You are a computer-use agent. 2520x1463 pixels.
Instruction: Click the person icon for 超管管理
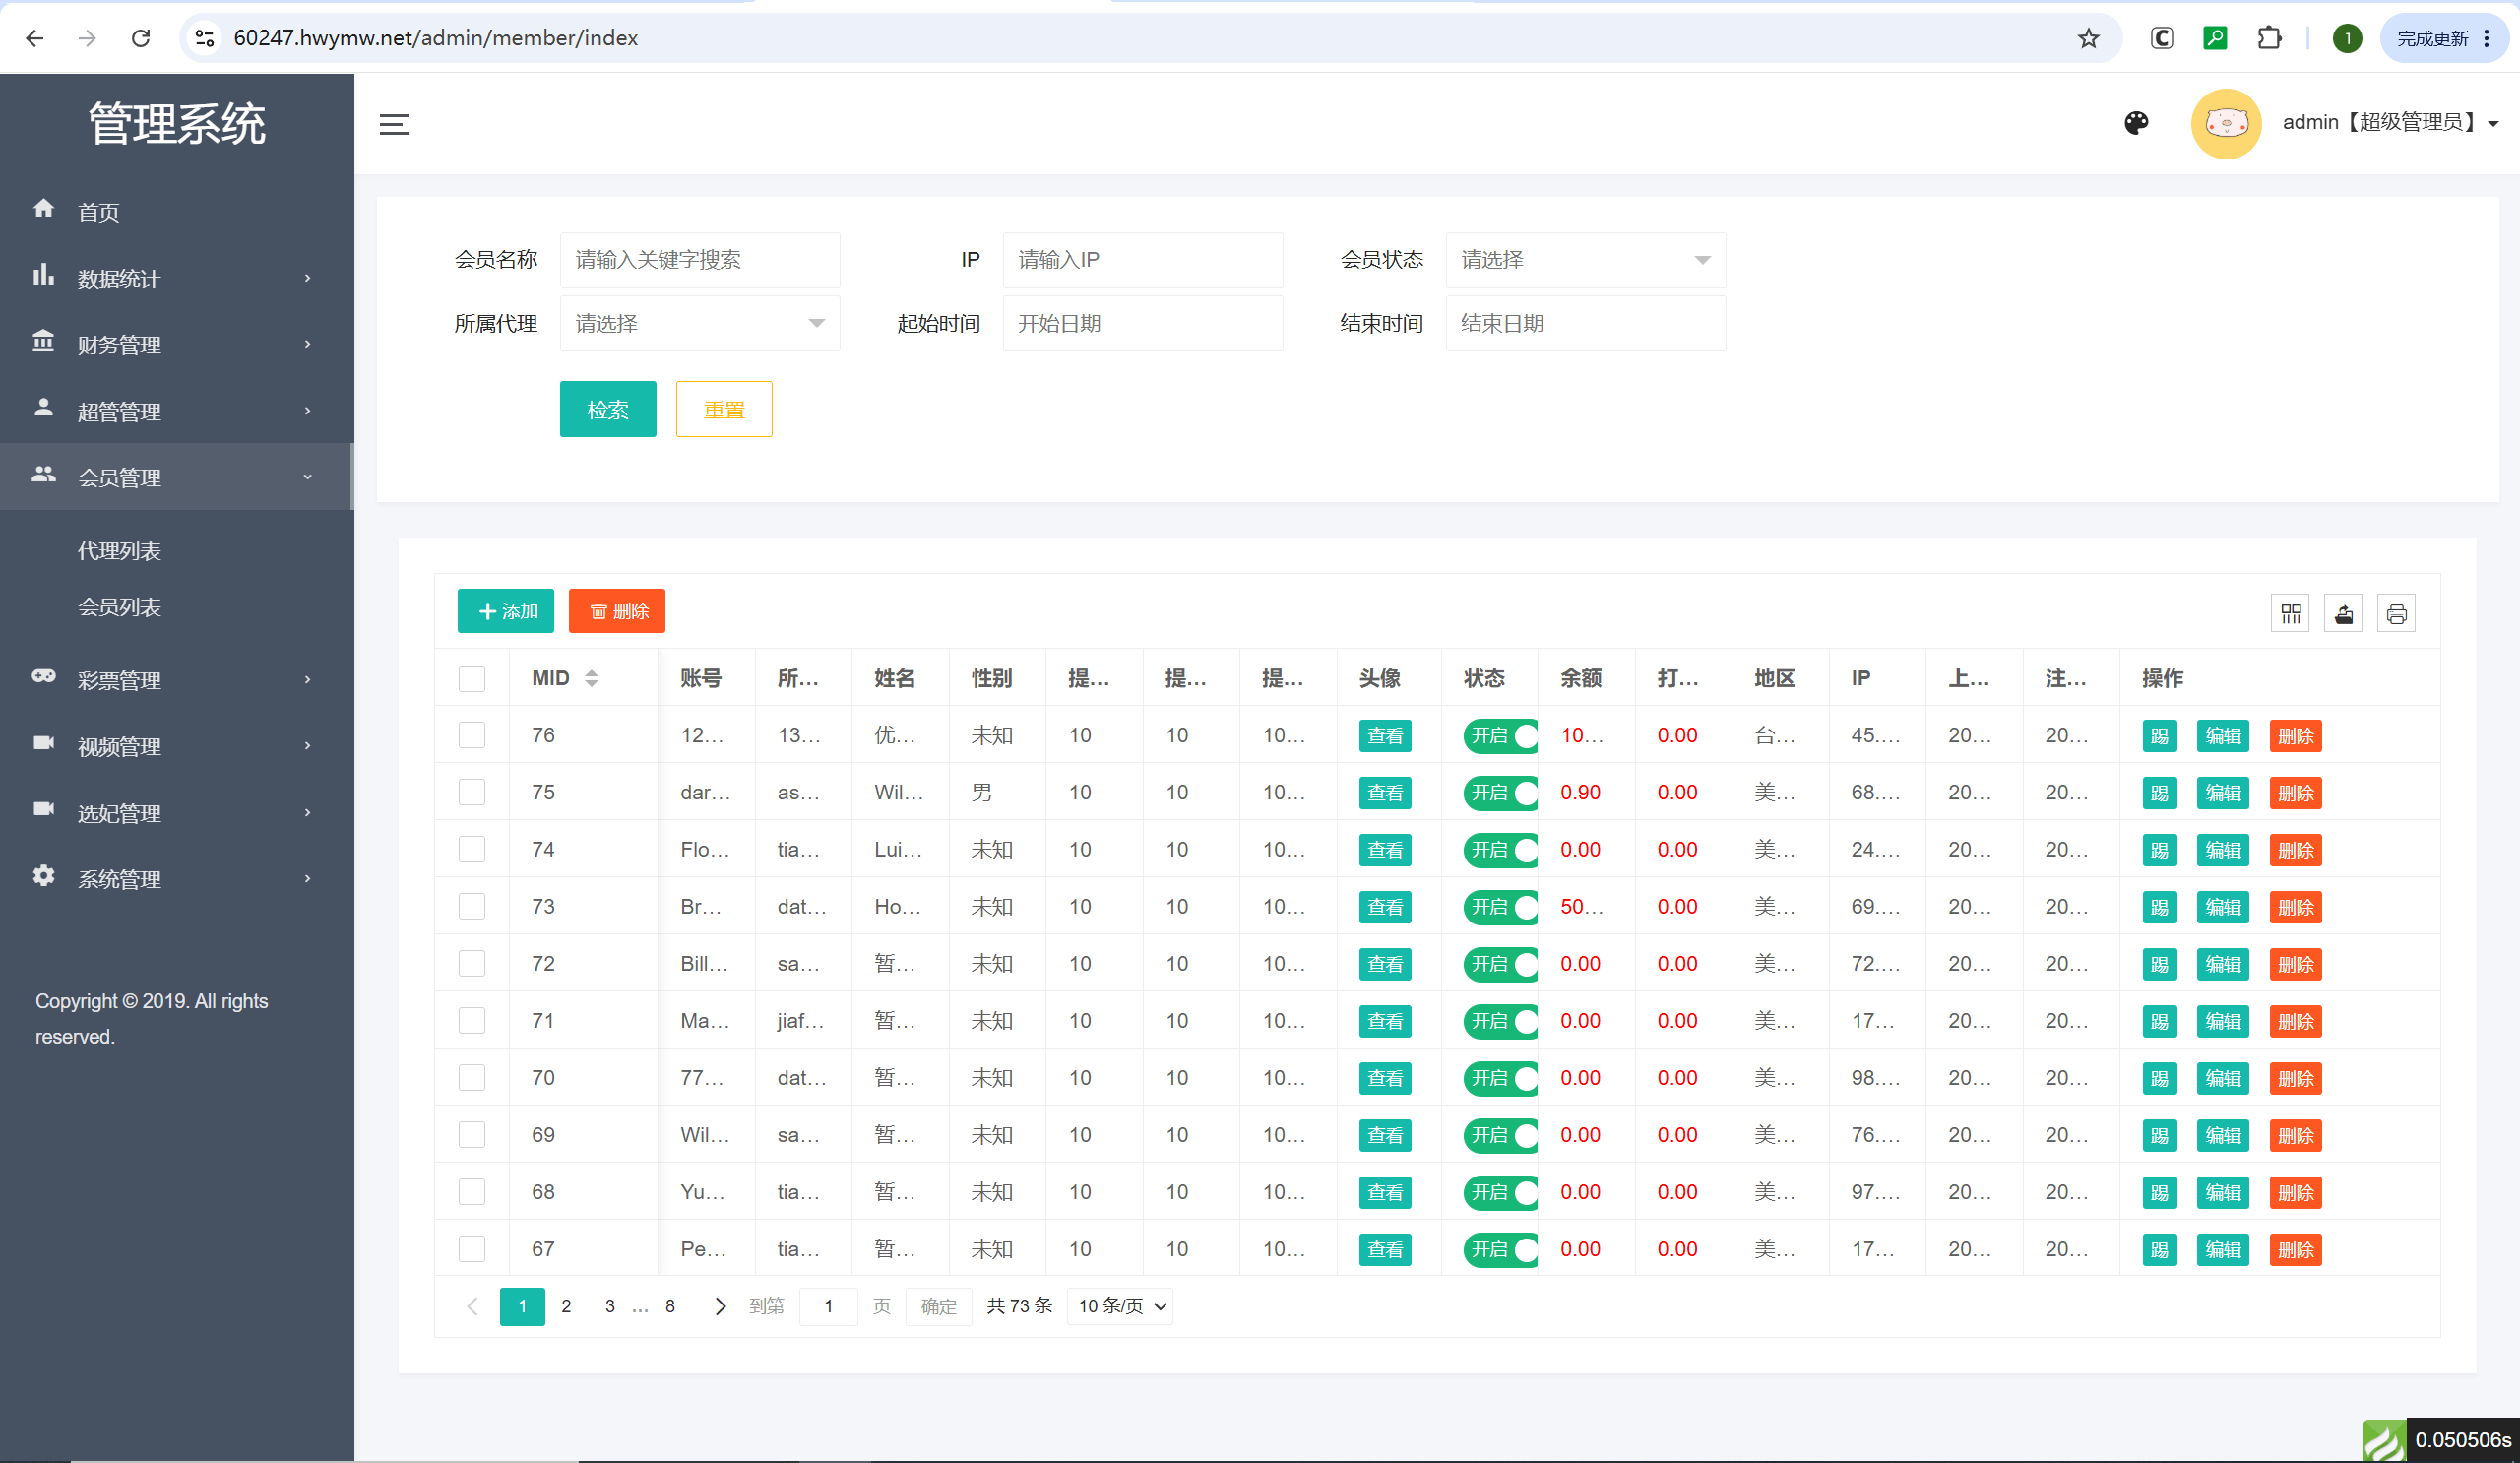44,407
